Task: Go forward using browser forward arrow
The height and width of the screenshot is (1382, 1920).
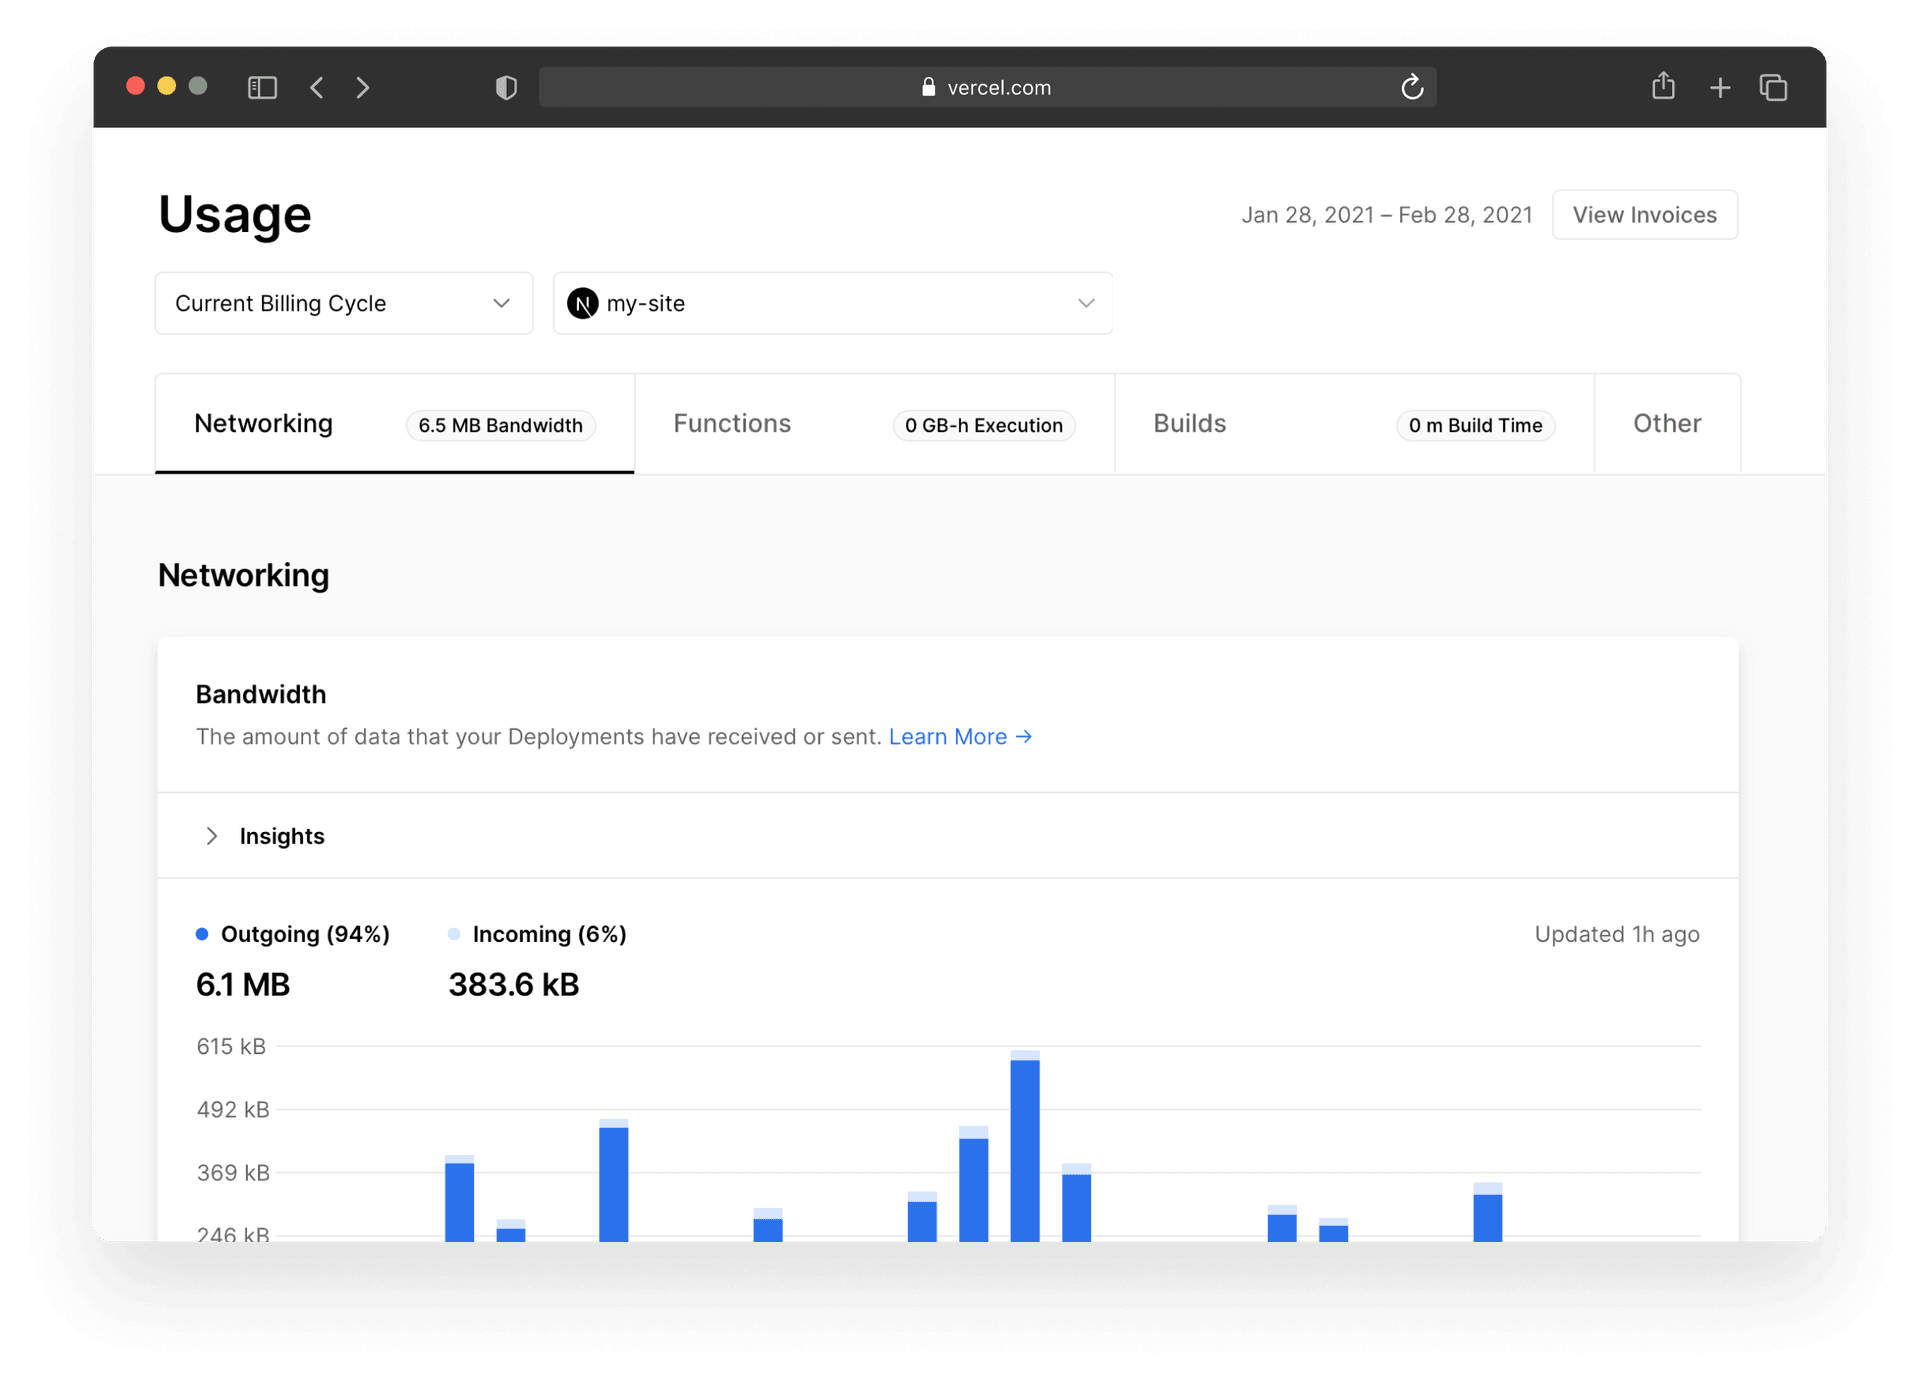Action: pyautogui.click(x=363, y=88)
